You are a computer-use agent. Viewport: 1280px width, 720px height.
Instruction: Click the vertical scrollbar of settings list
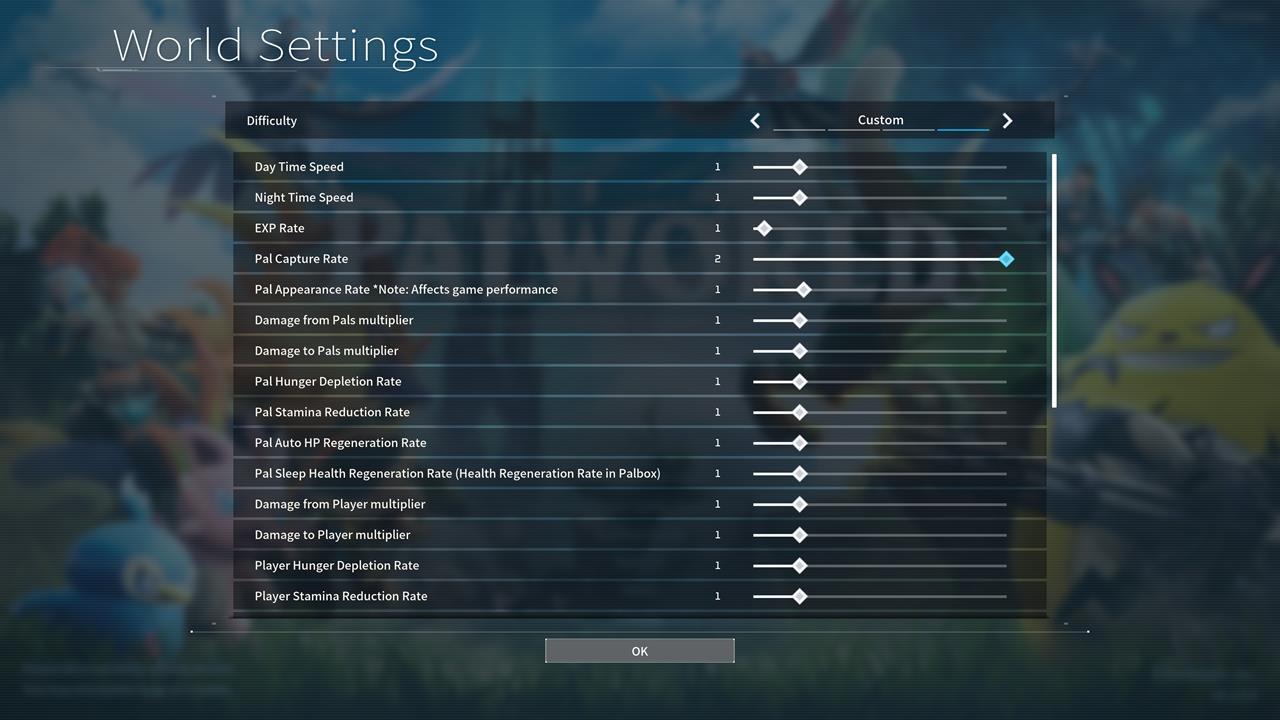click(x=1054, y=280)
